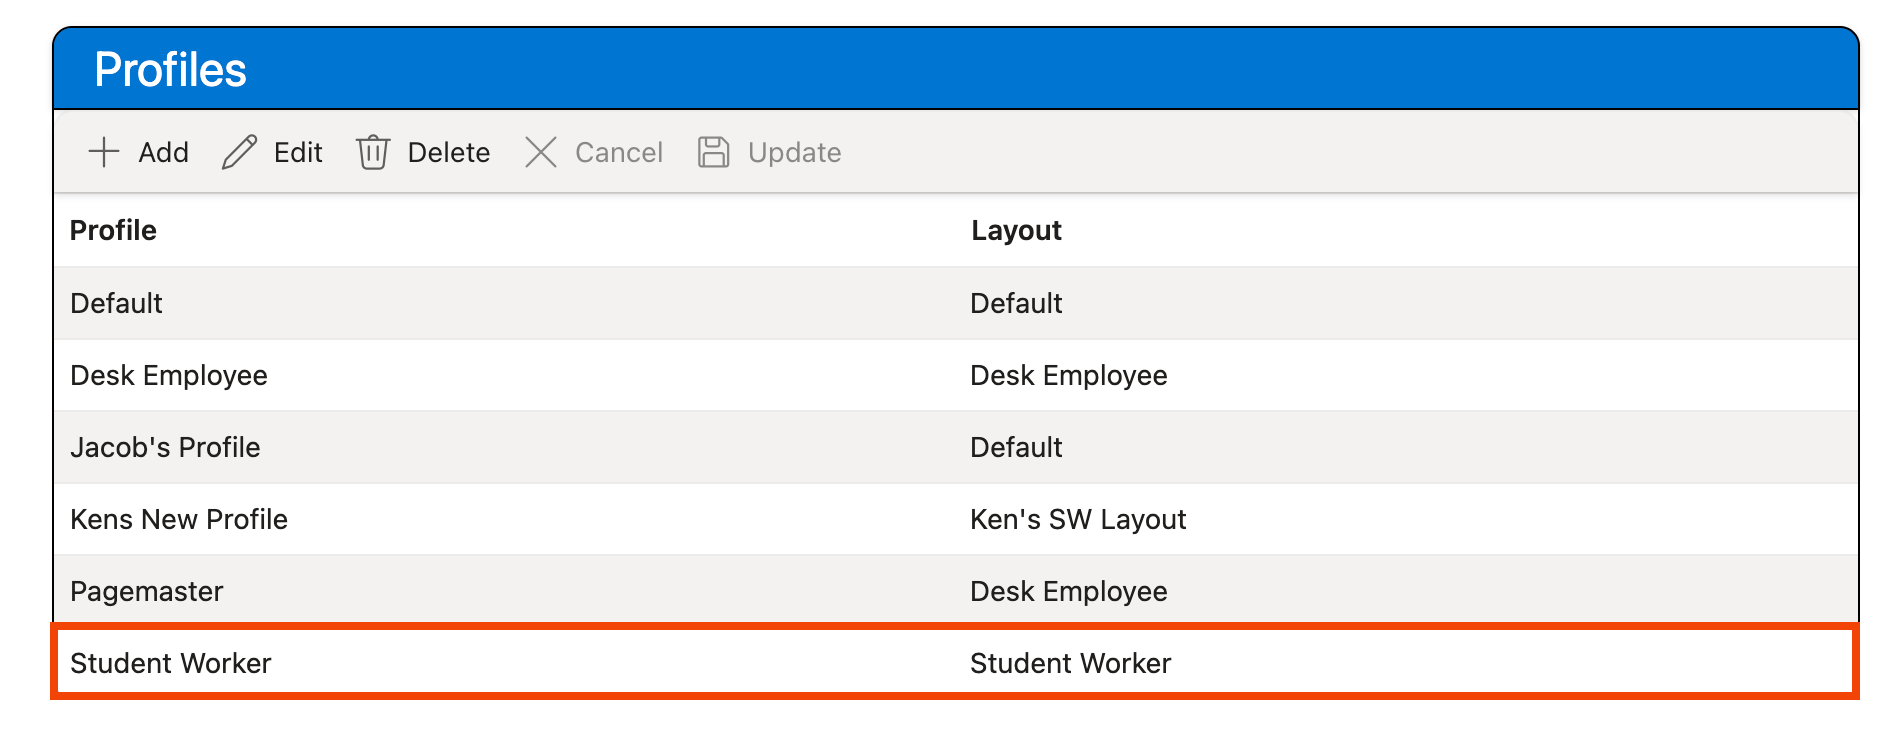Click the plus icon for Add

coord(104,152)
